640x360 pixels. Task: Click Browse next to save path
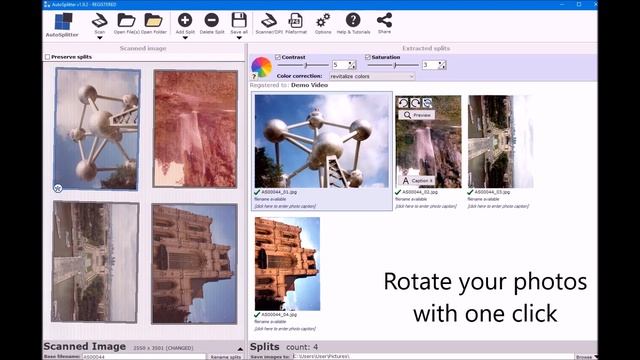pyautogui.click(x=585, y=357)
